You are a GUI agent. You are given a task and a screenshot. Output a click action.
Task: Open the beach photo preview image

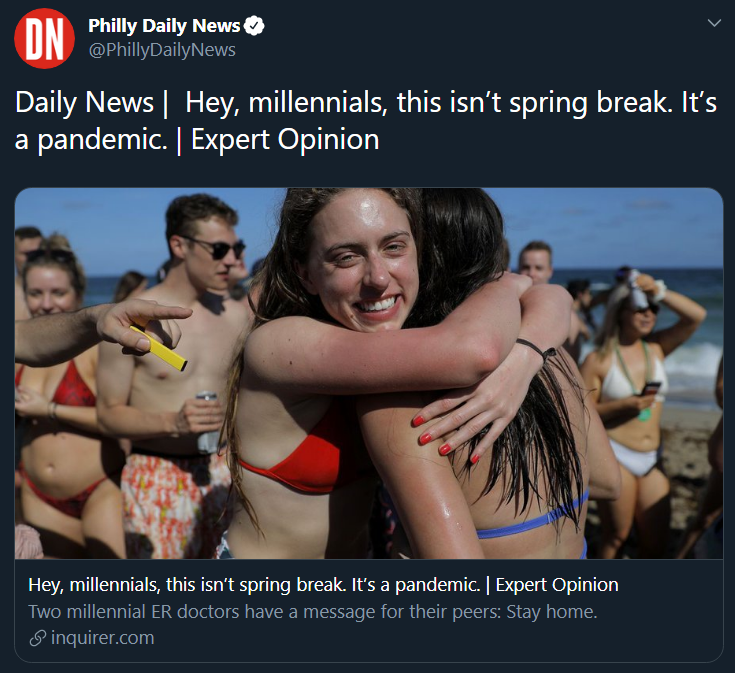click(369, 373)
